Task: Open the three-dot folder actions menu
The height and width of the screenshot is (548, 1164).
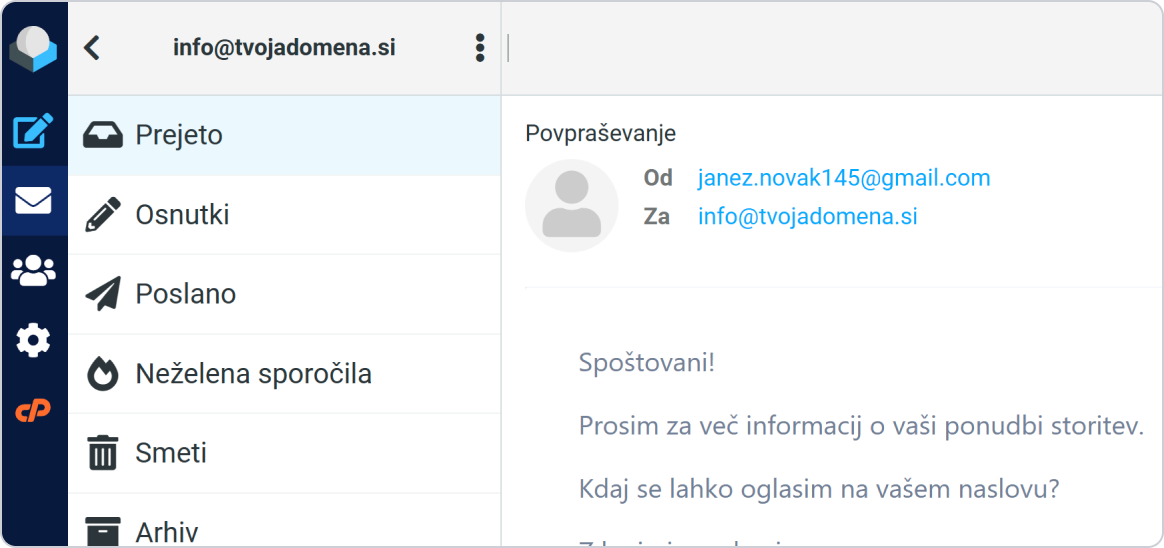Action: coord(480,48)
